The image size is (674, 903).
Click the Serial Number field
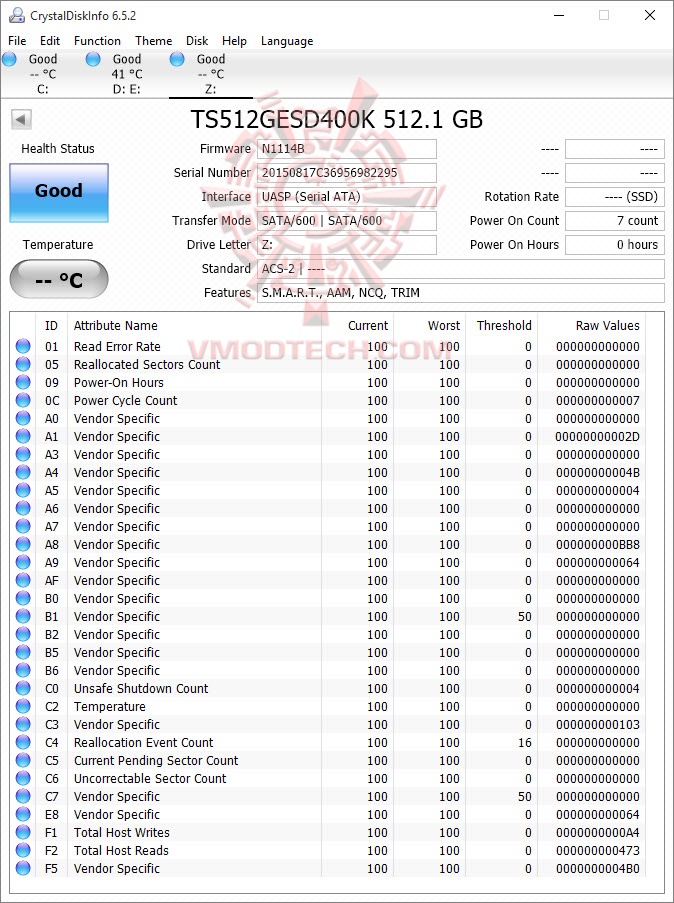click(346, 173)
